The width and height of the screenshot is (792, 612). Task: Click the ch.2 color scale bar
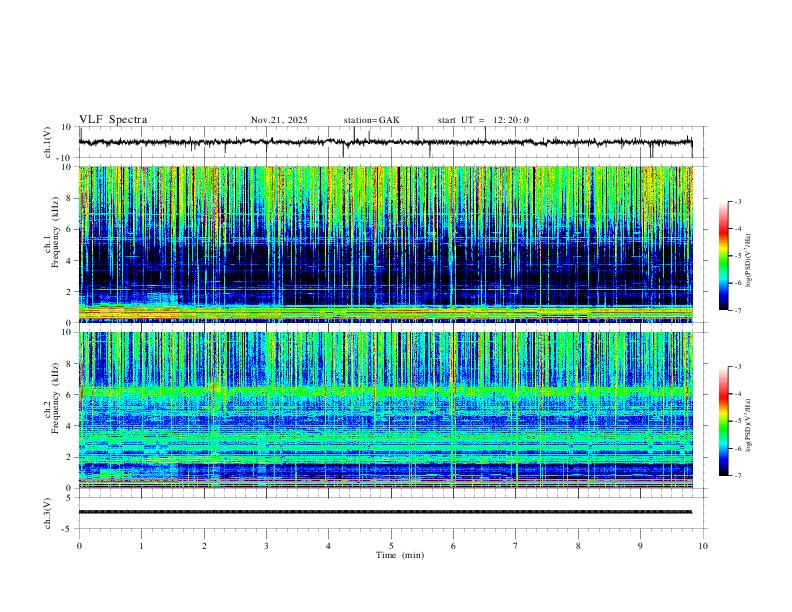click(724, 421)
